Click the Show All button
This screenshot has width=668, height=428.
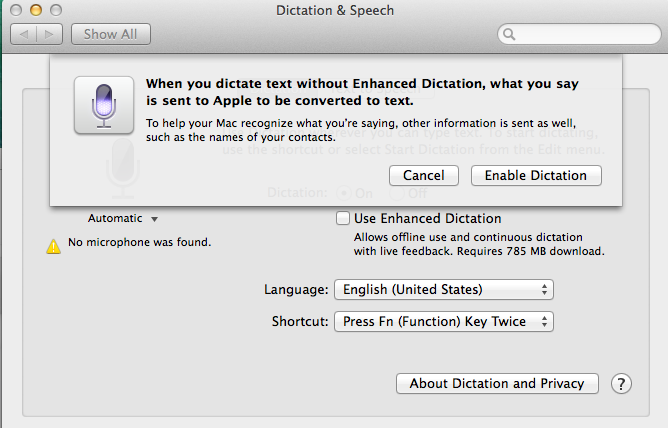click(x=111, y=34)
